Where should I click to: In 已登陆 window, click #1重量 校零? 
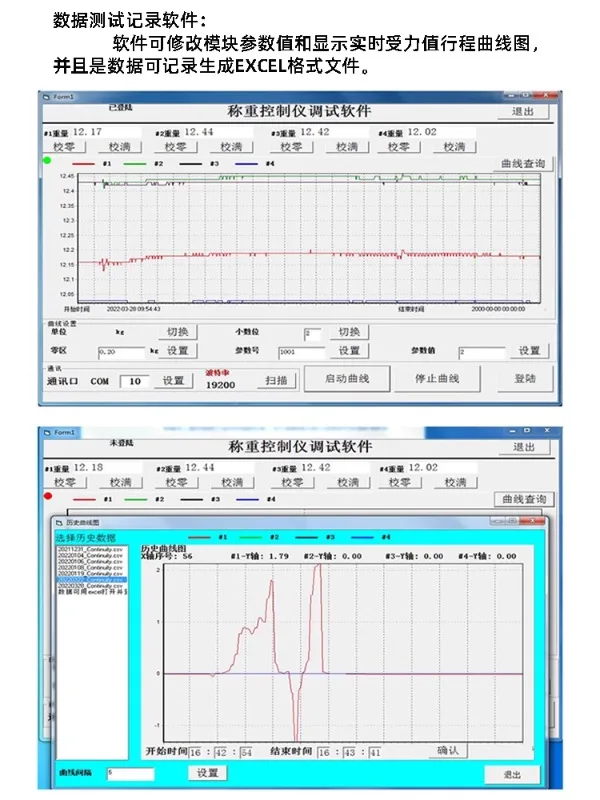click(x=64, y=147)
